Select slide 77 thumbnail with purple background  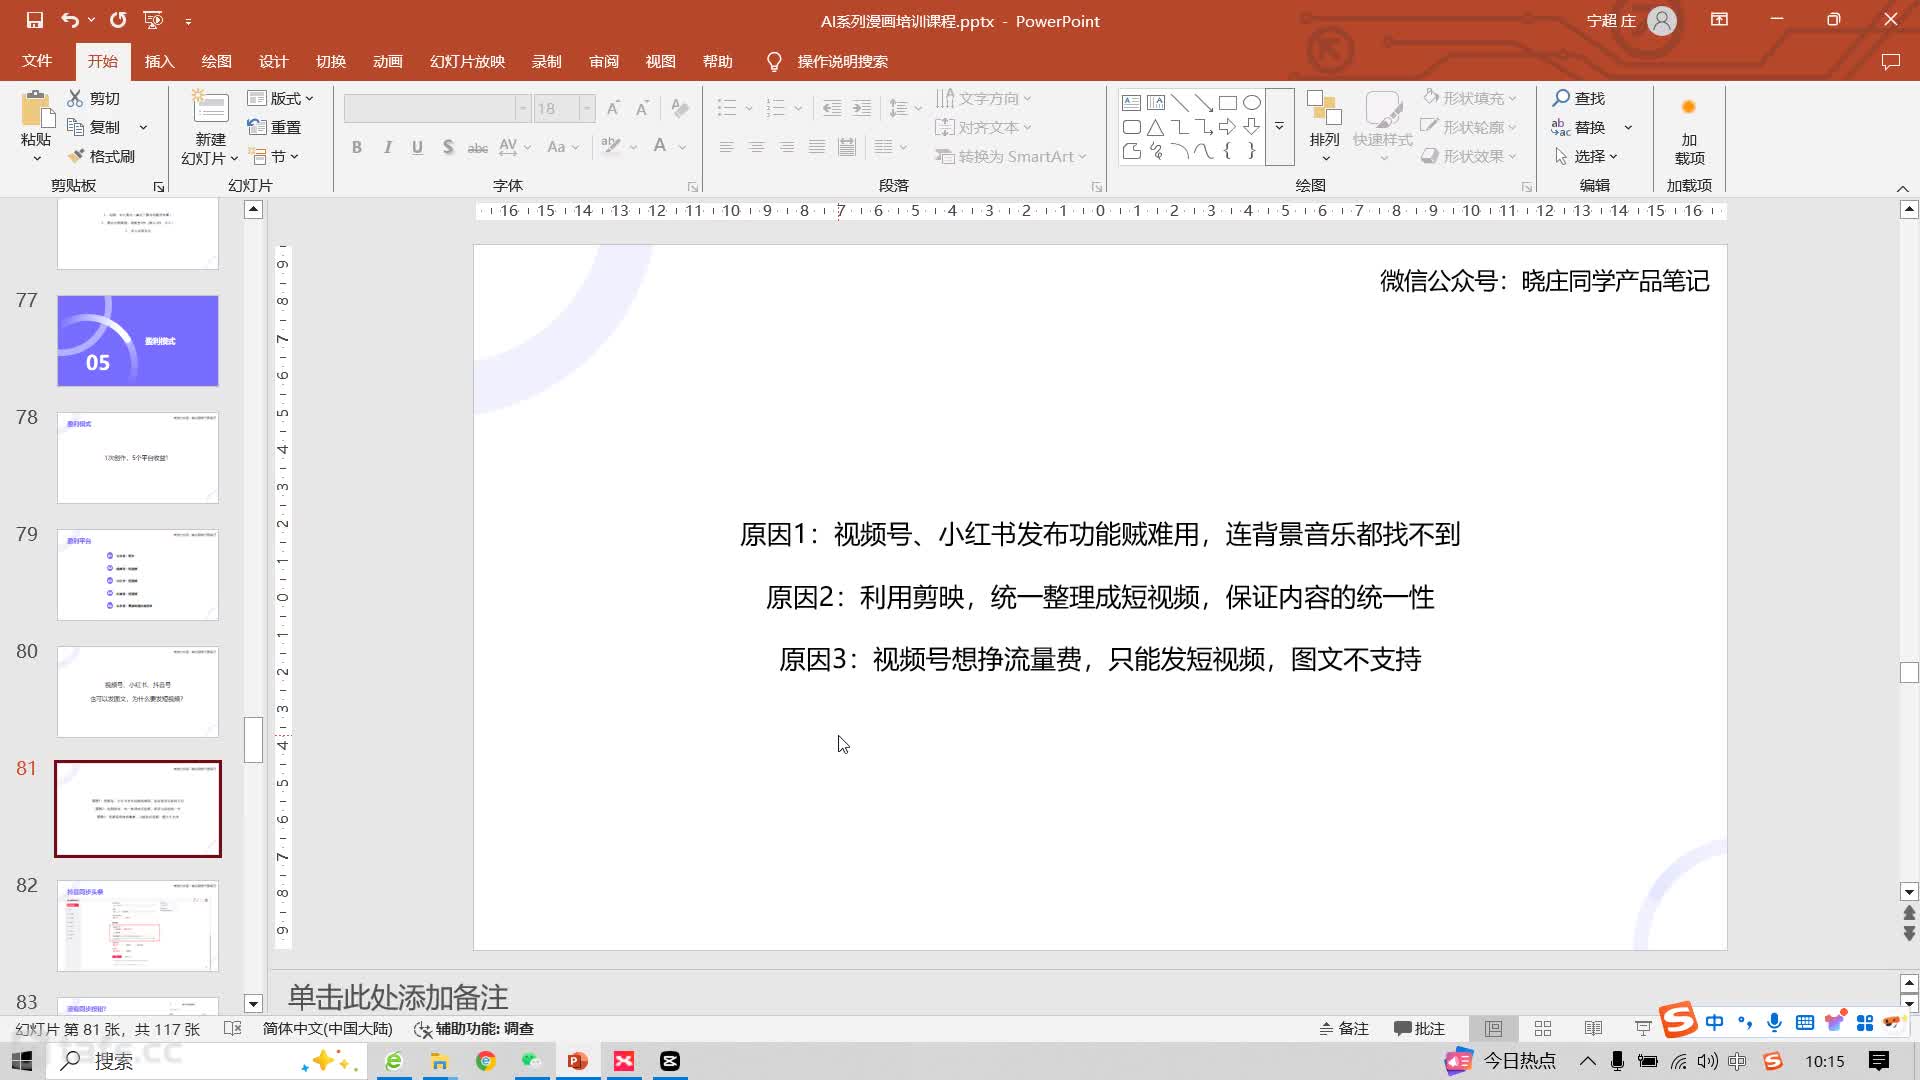(138, 340)
